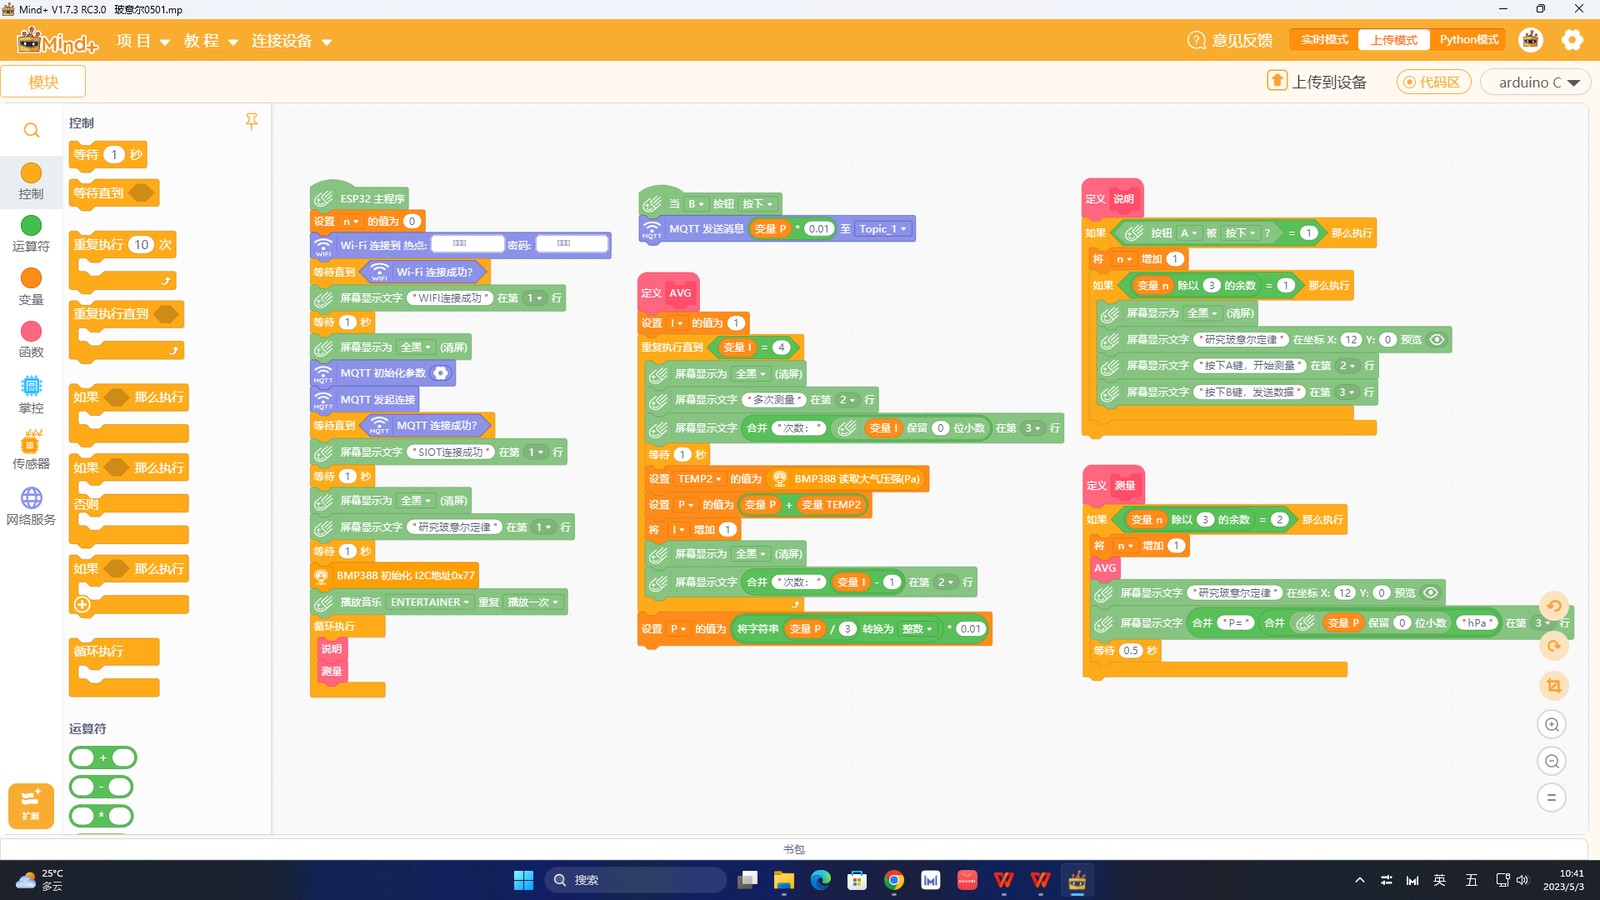Open the B button dropdown in the 当按钮 block

click(695, 204)
